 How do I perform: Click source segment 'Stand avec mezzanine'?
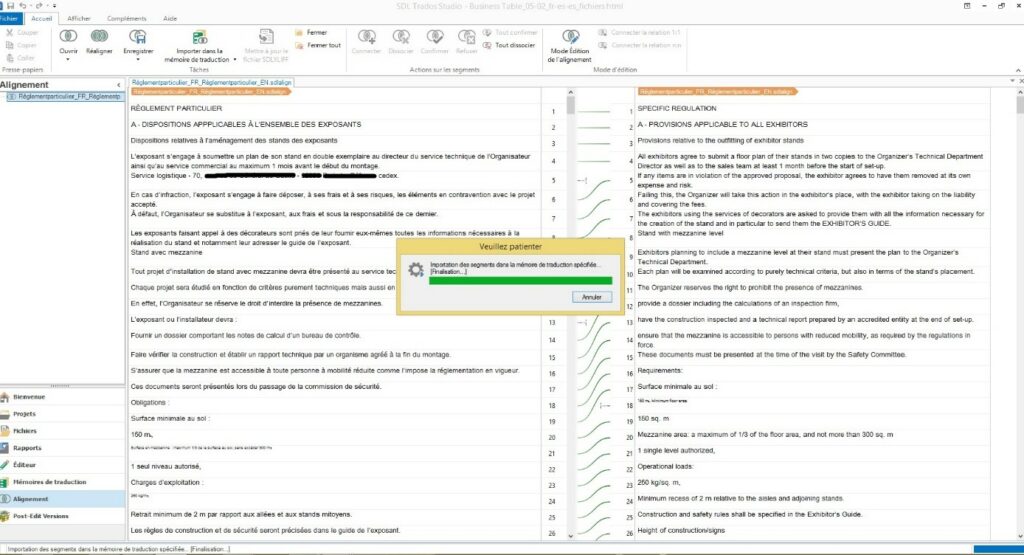click(167, 252)
